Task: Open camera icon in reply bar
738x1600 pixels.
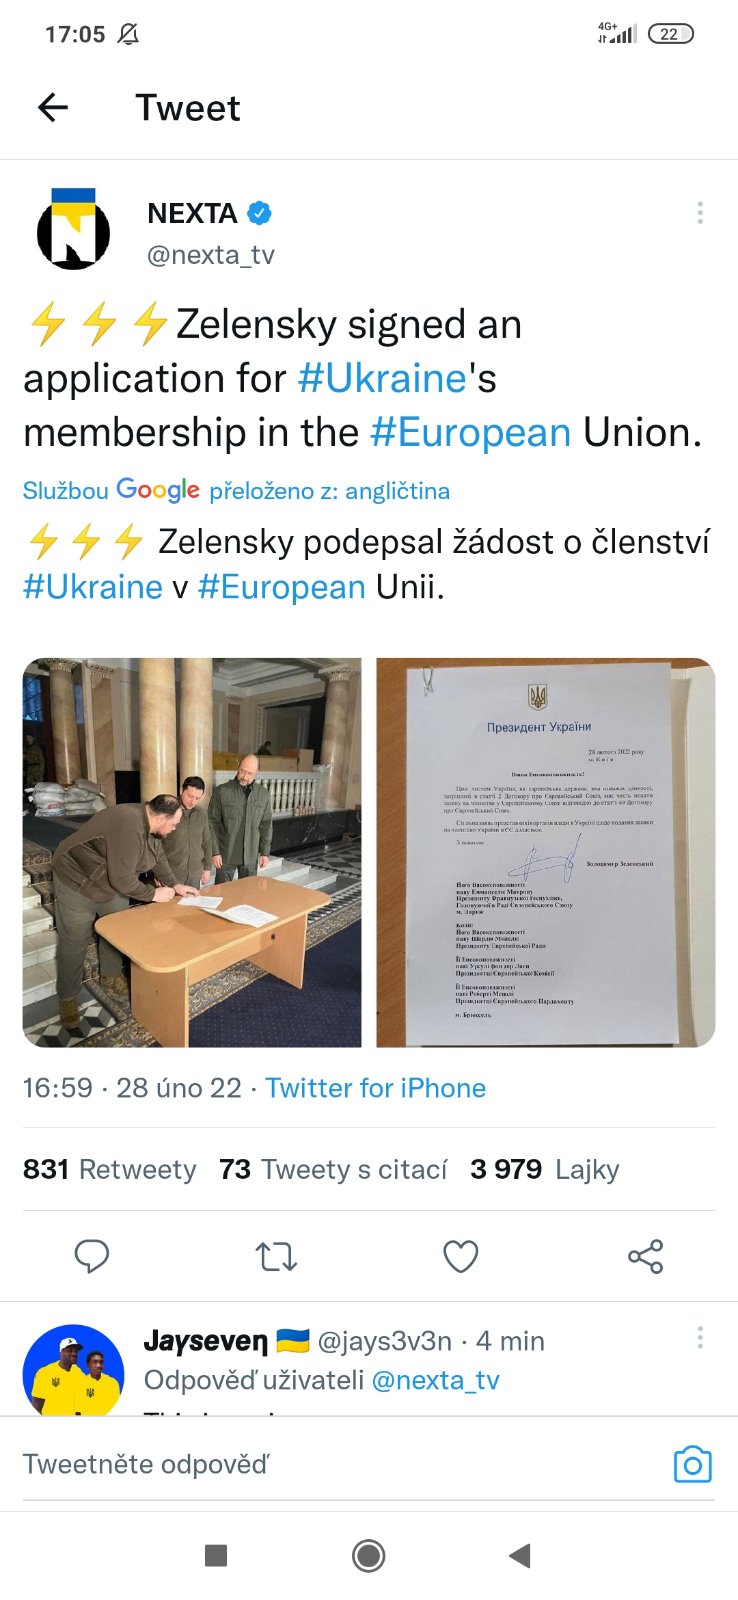Action: coord(692,1465)
